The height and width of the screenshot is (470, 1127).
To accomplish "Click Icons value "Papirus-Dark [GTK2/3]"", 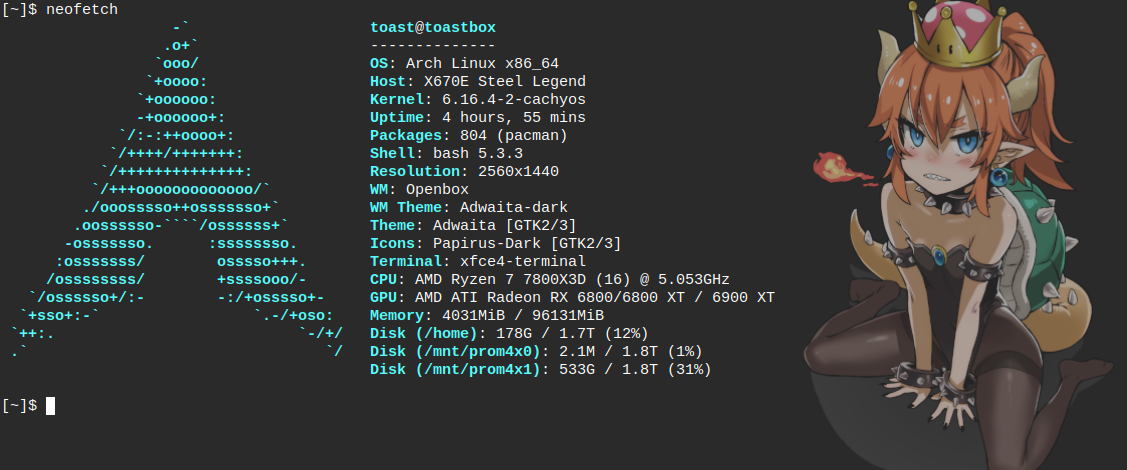I will tap(527, 244).
